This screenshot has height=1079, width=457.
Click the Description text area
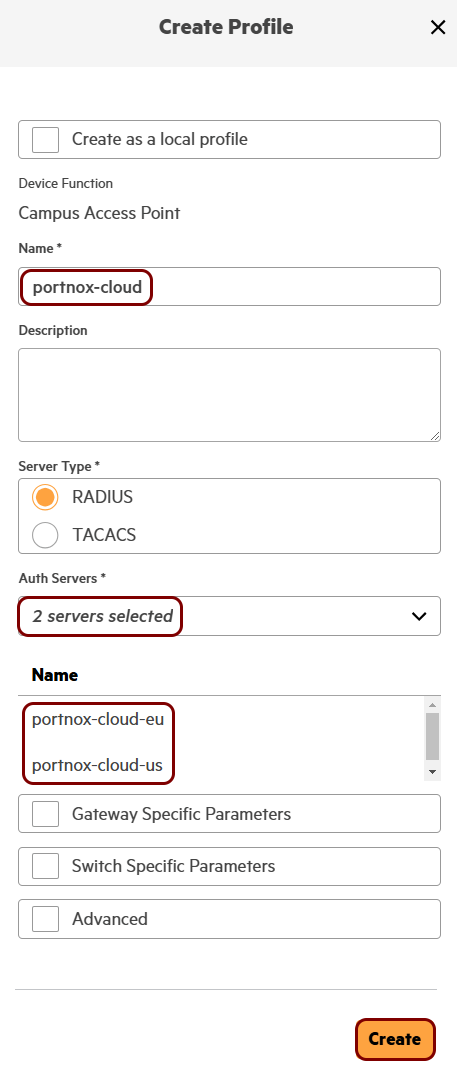229,395
